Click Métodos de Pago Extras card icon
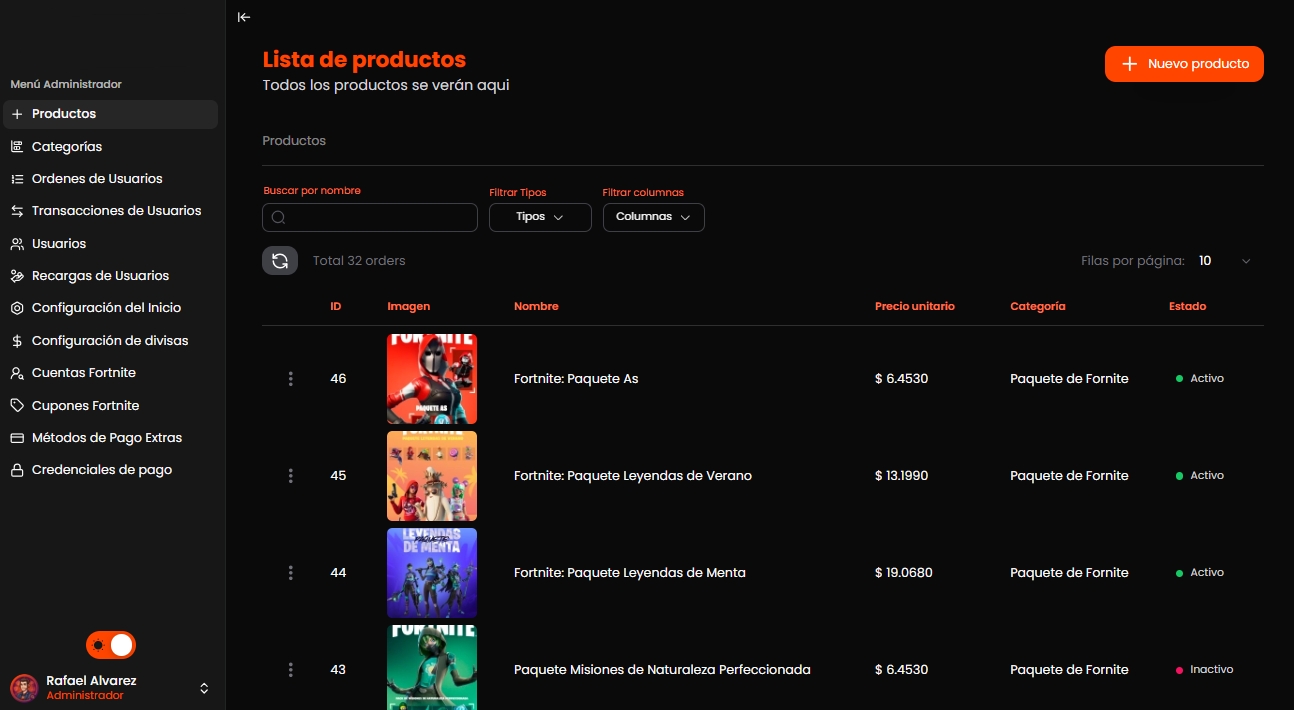Screen dimensions: 1294x710 point(17,438)
